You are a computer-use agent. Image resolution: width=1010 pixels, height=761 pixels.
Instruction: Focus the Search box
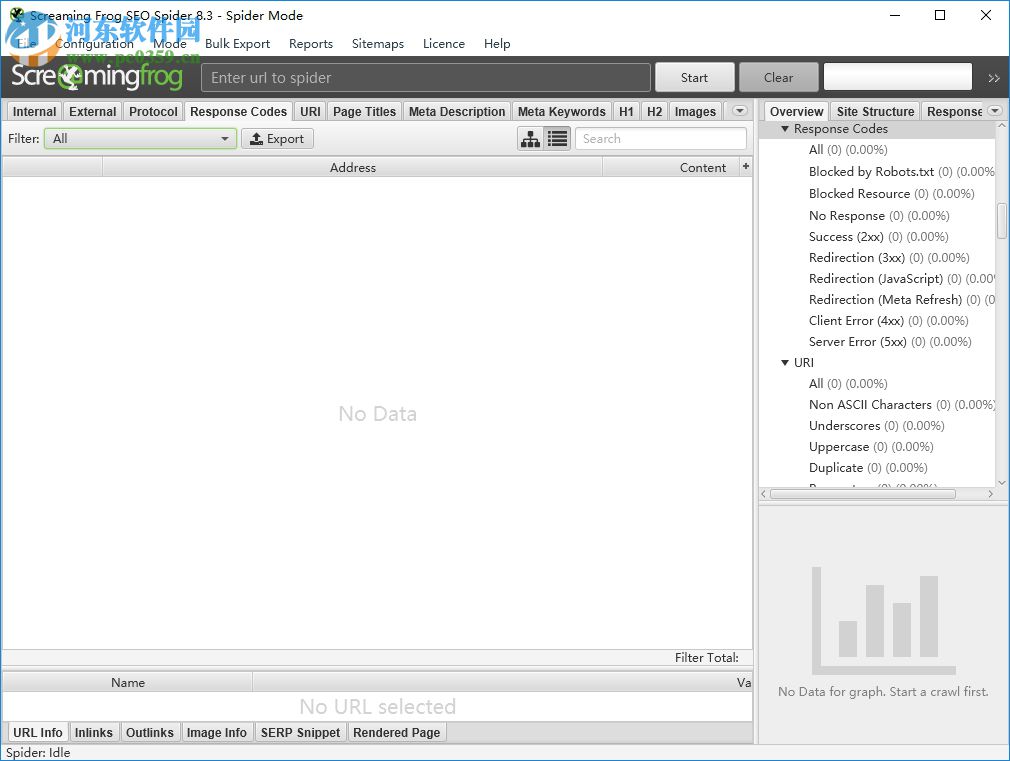[x=660, y=139]
